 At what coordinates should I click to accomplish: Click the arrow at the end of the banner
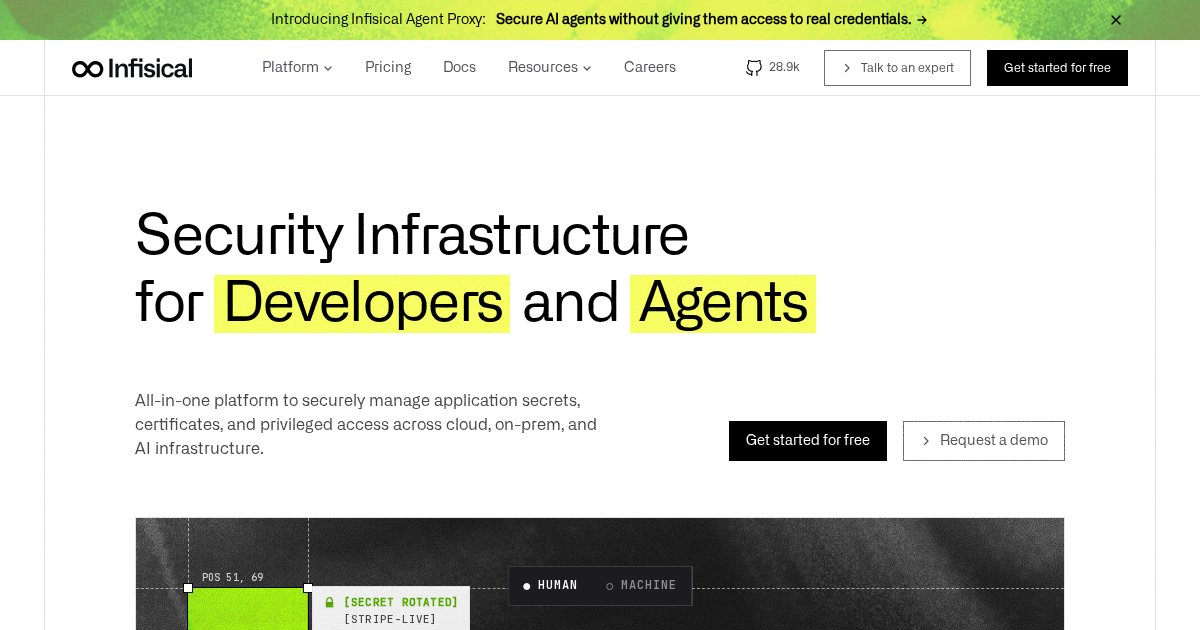(922, 20)
